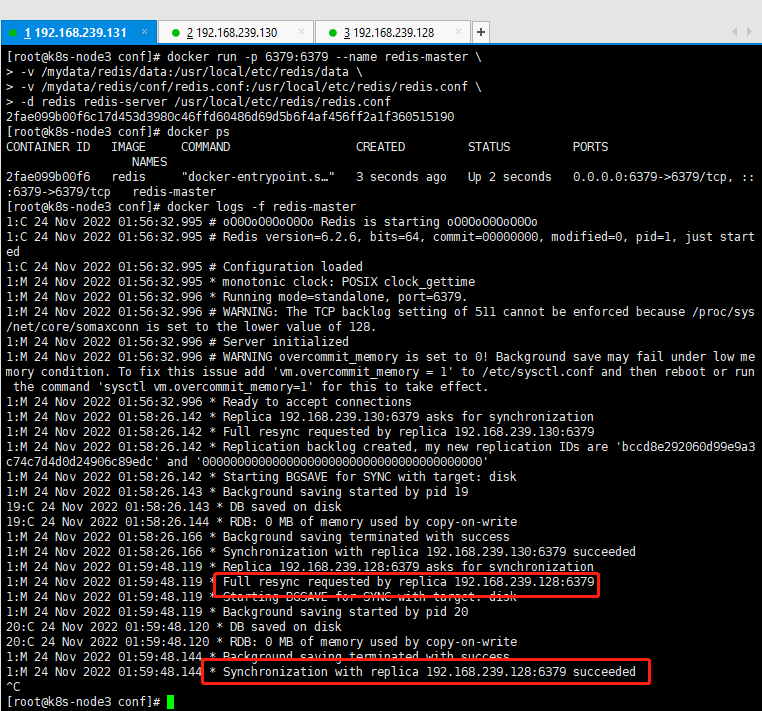The width and height of the screenshot is (762, 711).
Task: Click the "Ready to accept connections" line
Action: pyautogui.click(x=317, y=402)
